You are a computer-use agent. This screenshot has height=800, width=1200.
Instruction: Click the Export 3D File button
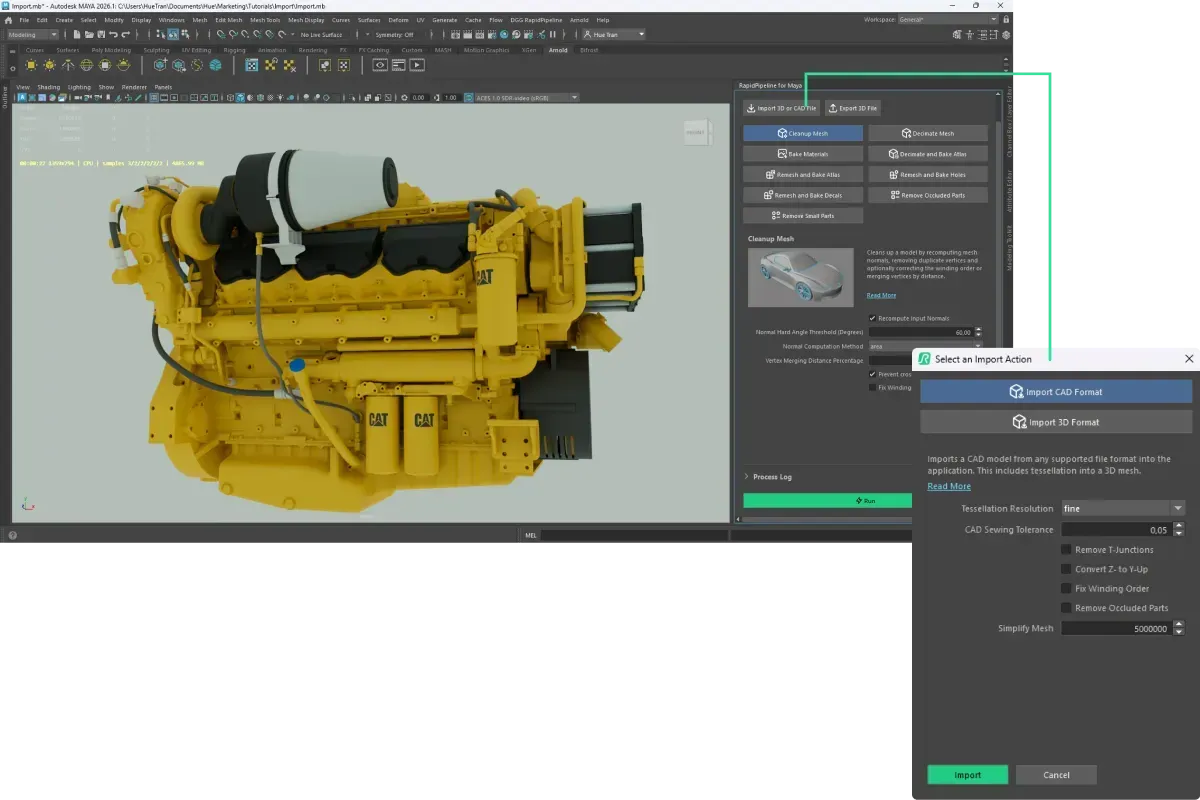[853, 108]
